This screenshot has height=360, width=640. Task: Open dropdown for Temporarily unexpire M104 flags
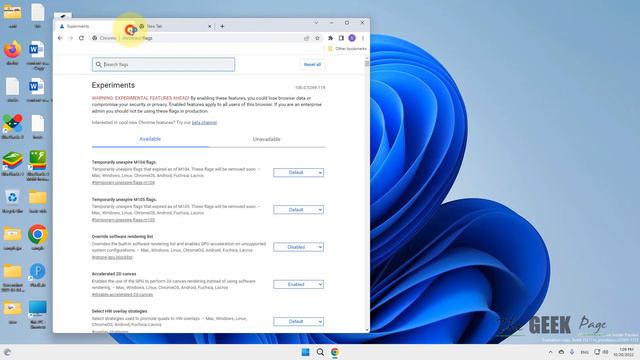click(x=298, y=173)
